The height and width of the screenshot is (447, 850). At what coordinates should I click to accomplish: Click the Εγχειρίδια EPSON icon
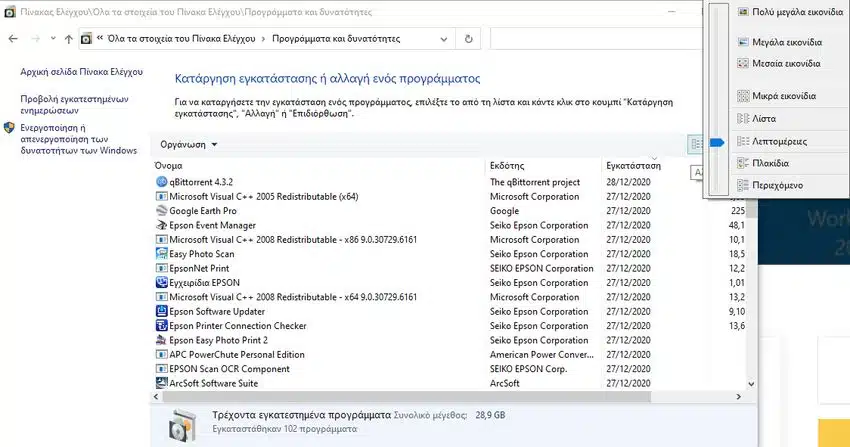[x=162, y=282]
